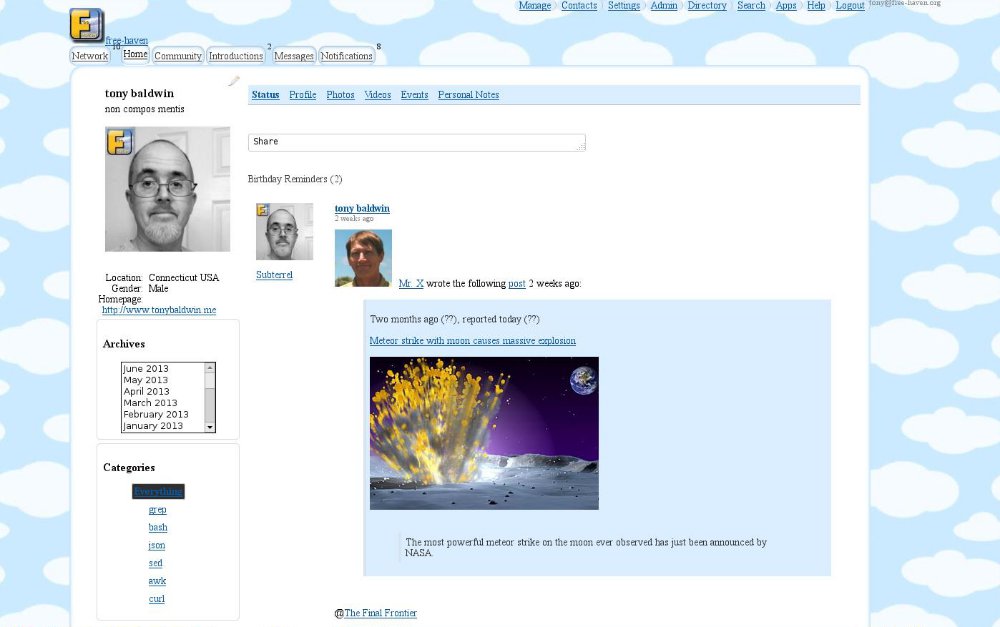The height and width of the screenshot is (627, 1000).
Task: Filter posts by sed category
Action: pyautogui.click(x=156, y=563)
